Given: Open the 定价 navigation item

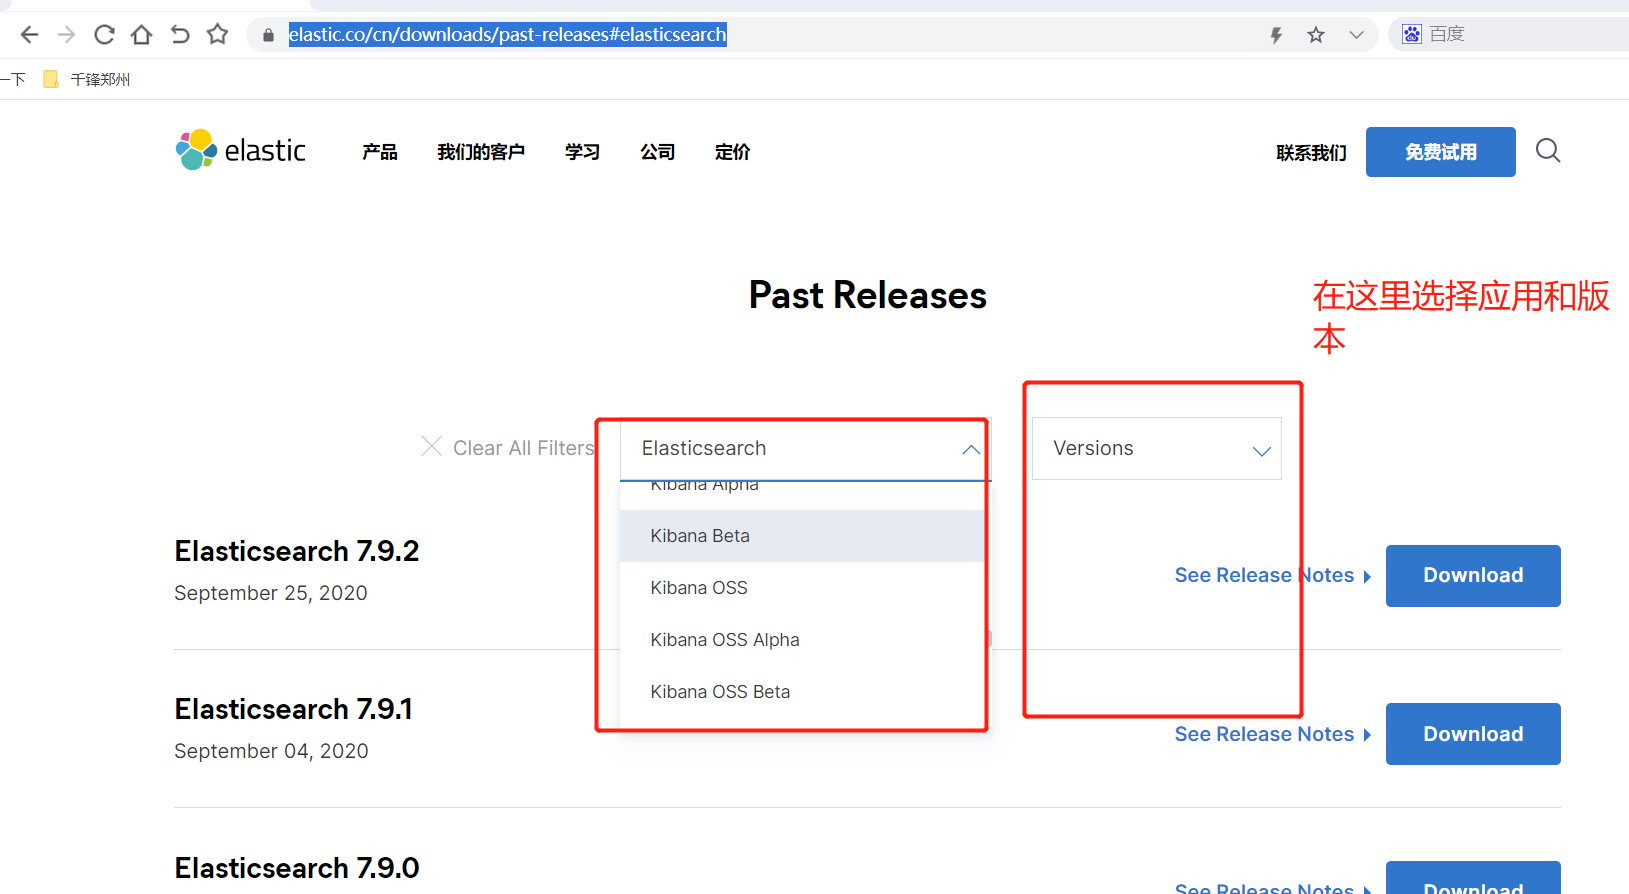Looking at the screenshot, I should 733,152.
